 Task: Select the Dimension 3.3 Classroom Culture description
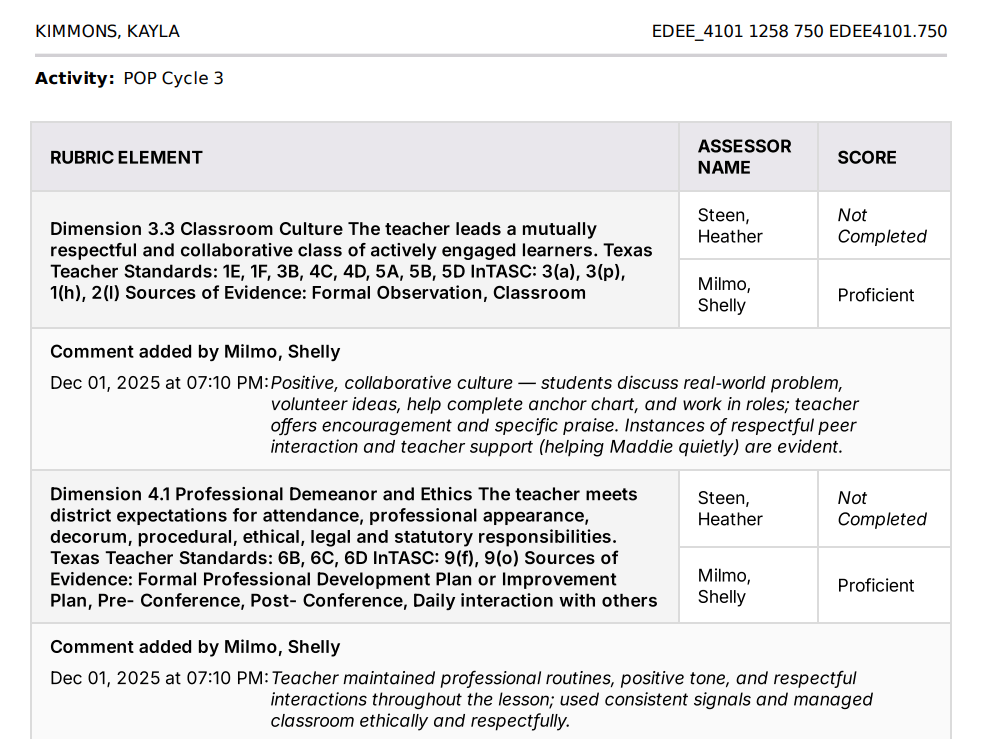point(353,261)
